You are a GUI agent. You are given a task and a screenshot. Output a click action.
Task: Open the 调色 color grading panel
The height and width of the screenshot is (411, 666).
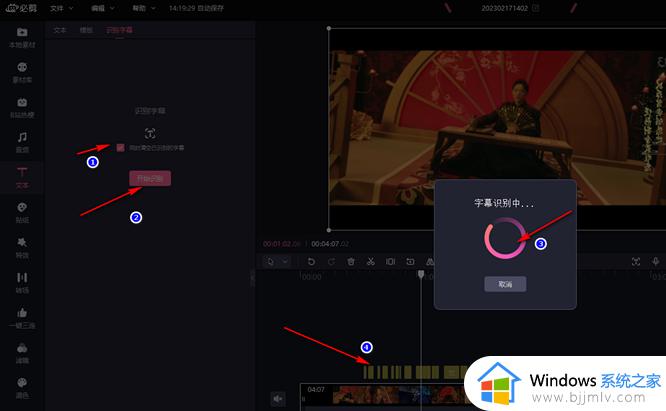(22, 388)
